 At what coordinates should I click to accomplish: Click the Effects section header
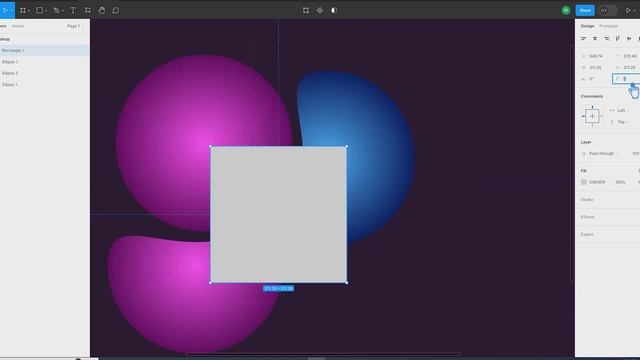point(587,217)
